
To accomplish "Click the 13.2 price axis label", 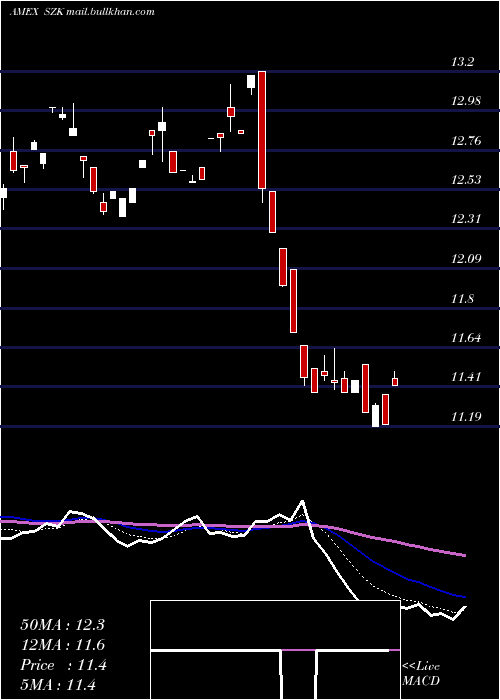I will coord(462,62).
